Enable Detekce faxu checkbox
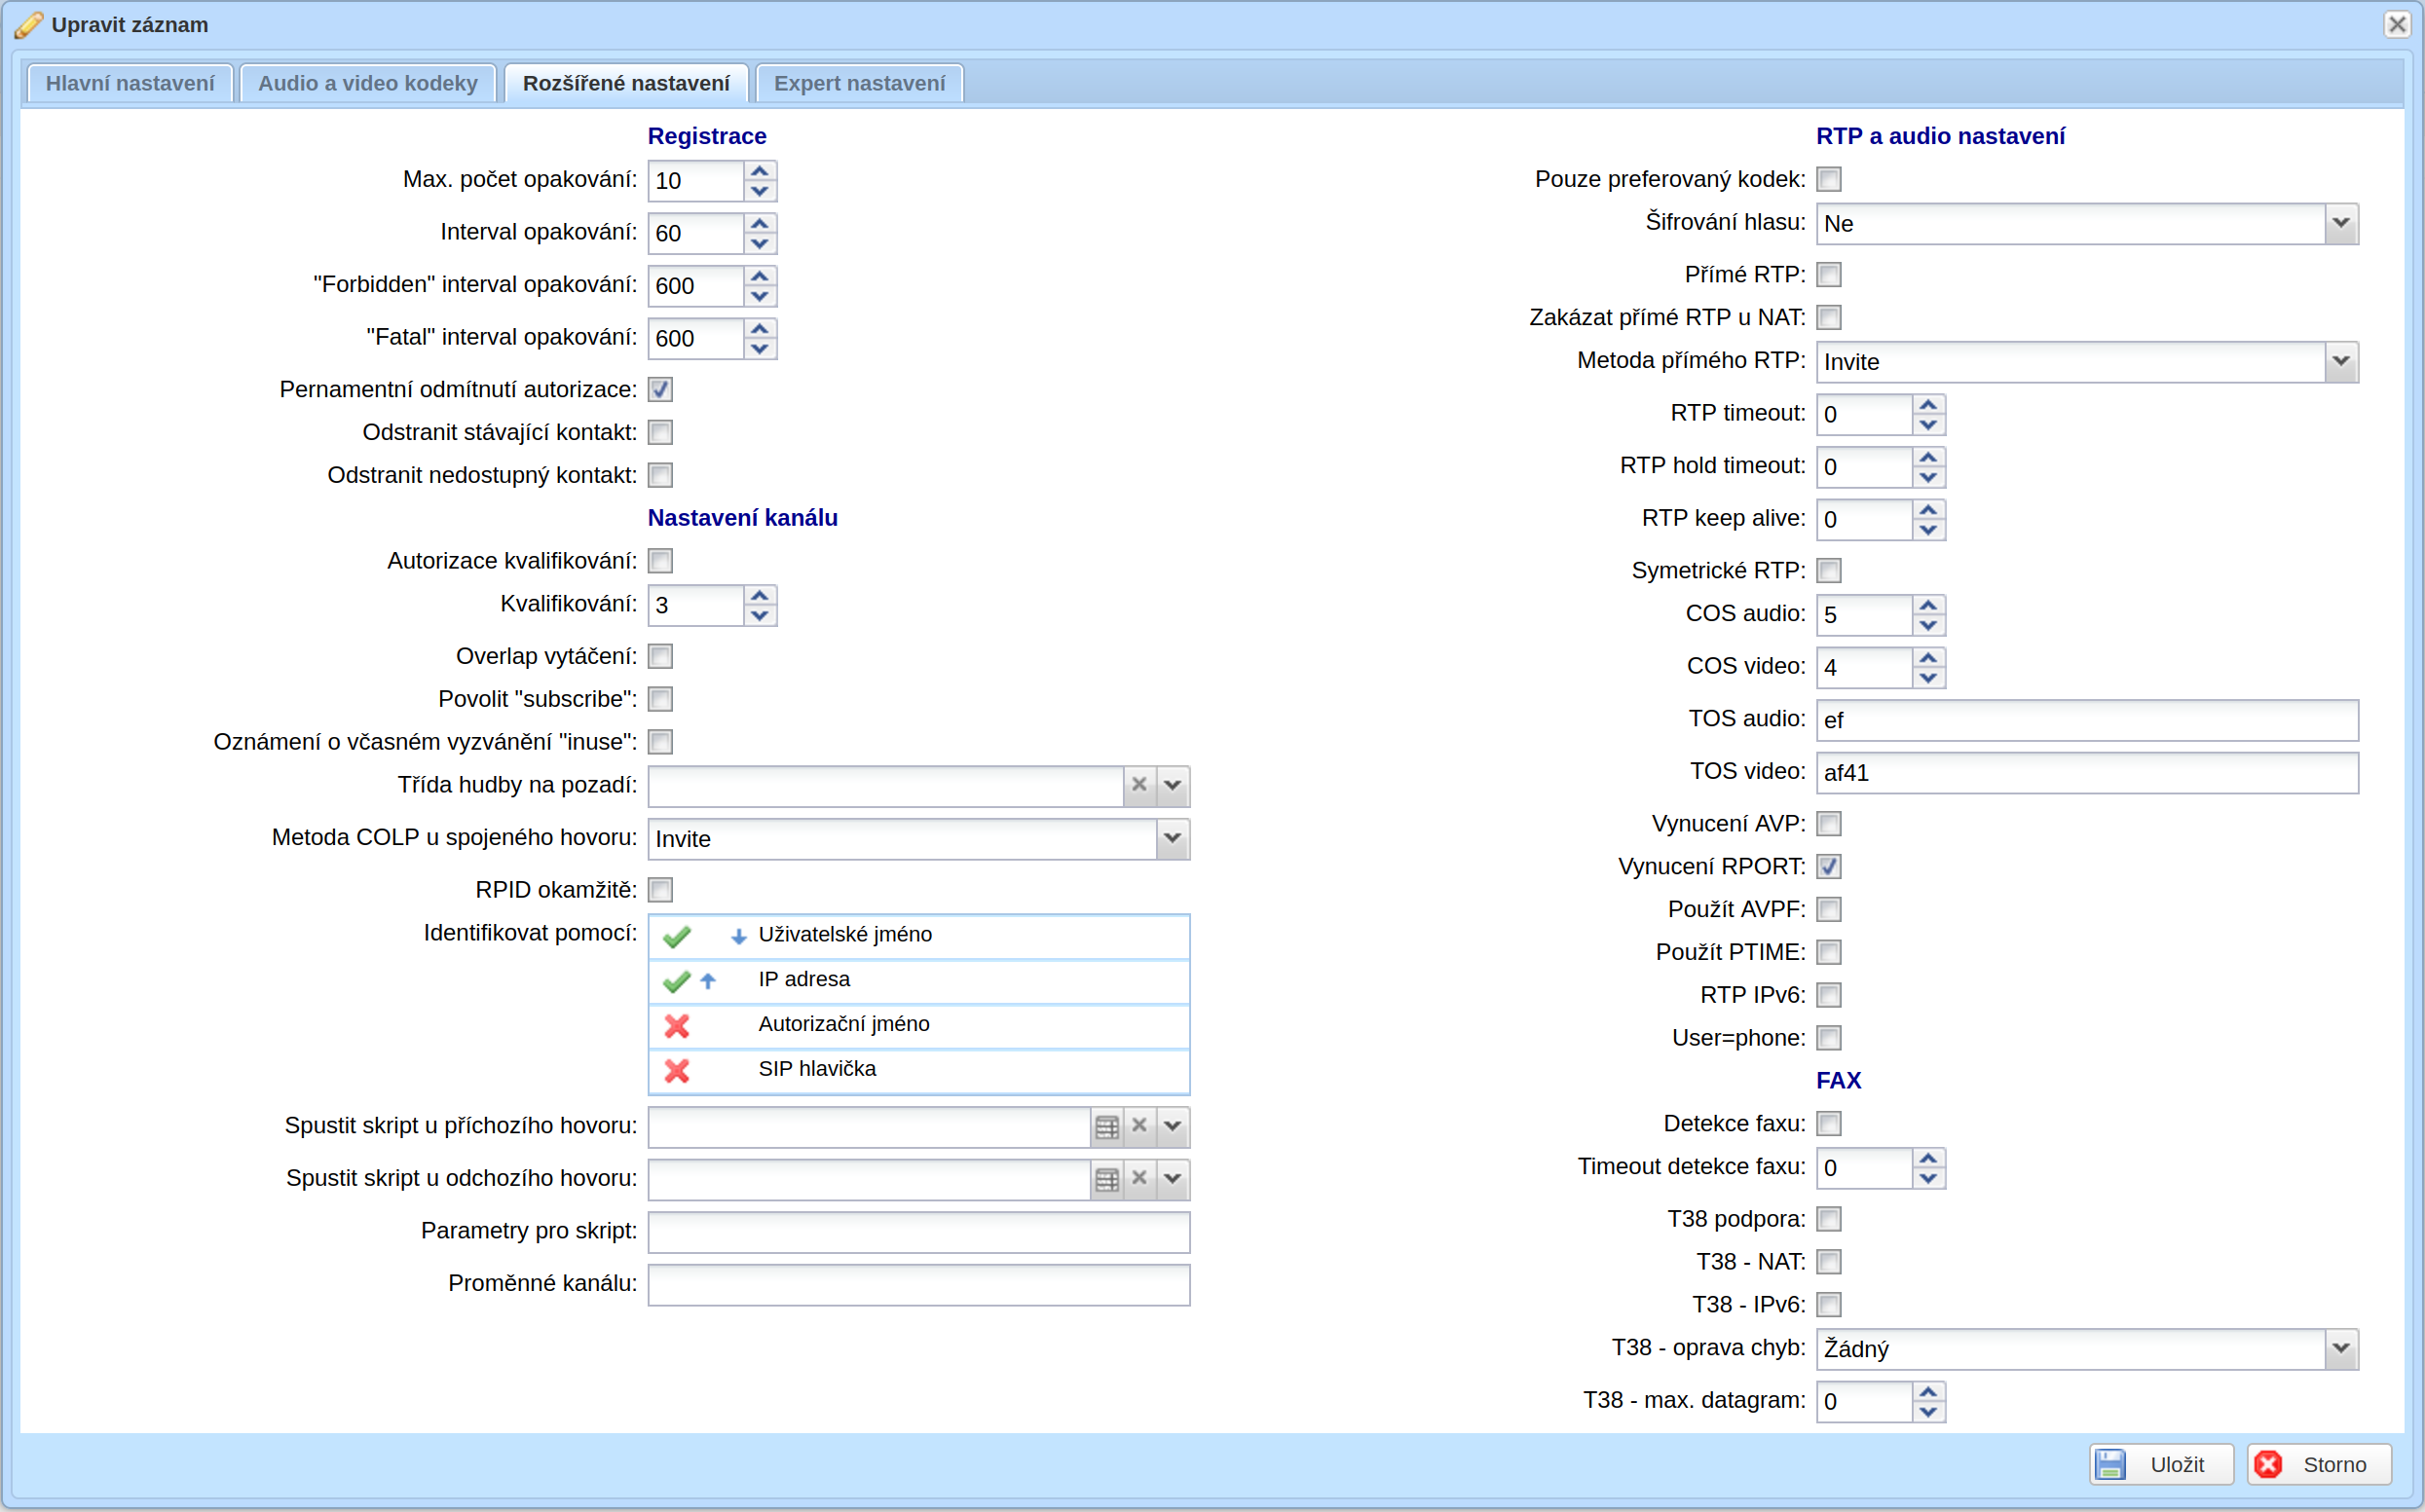This screenshot has height=1512, width=2425. coord(1828,1123)
